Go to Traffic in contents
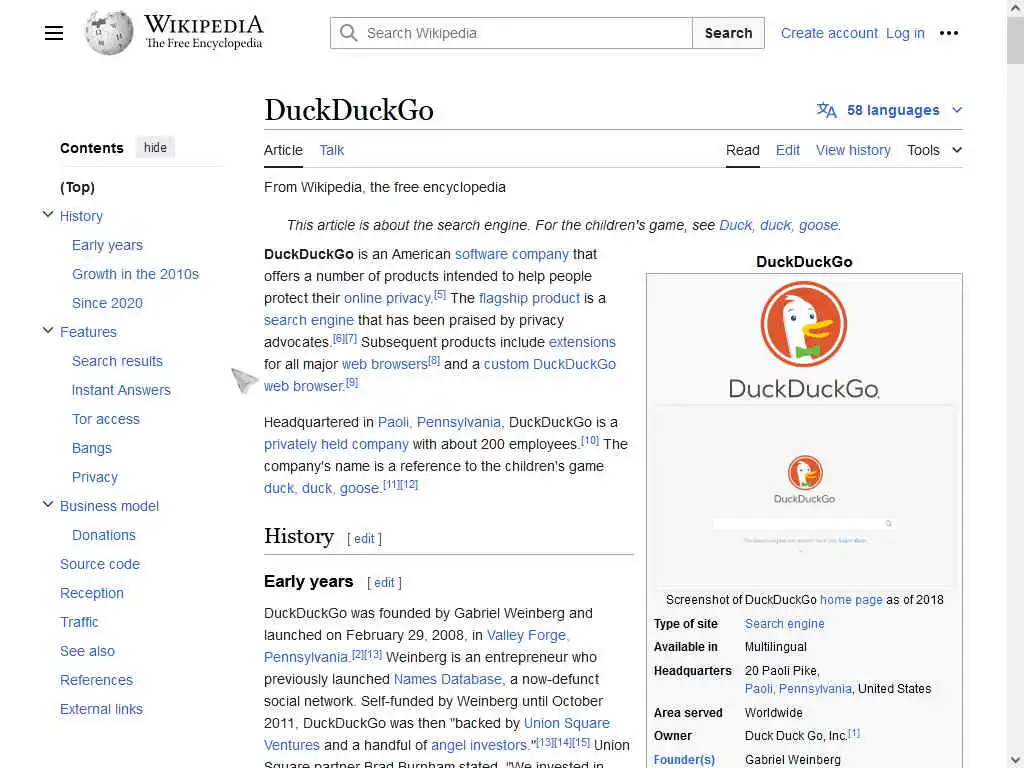Viewport: 1024px width, 768px height. [x=79, y=622]
